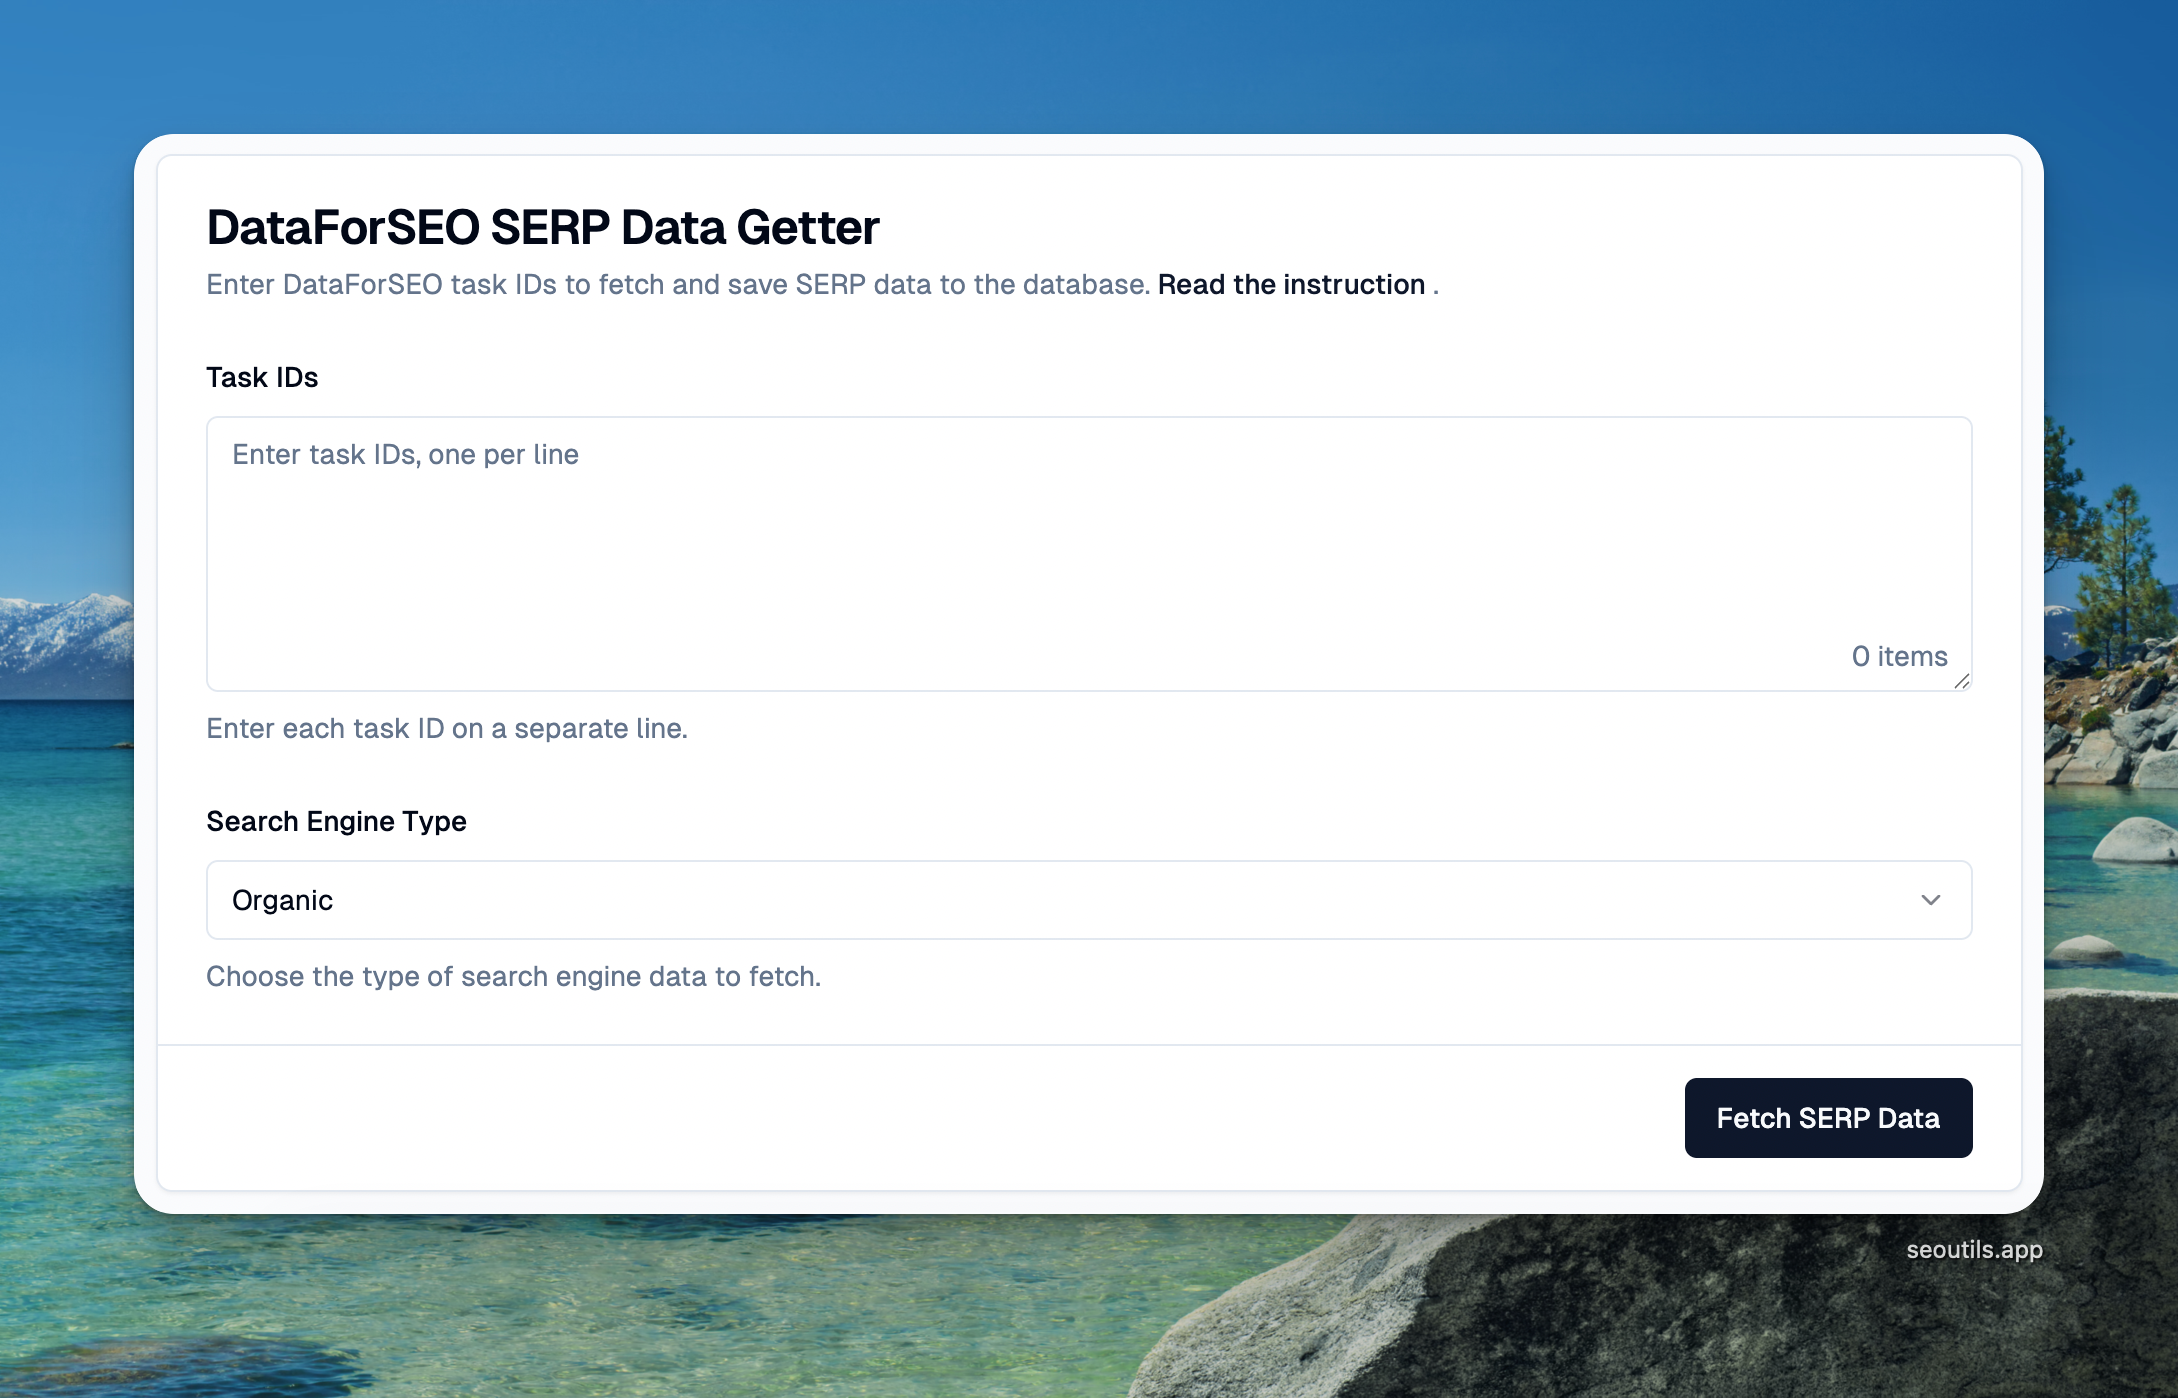The height and width of the screenshot is (1398, 2178).
Task: Open the Read the instruction link
Action: (x=1291, y=285)
